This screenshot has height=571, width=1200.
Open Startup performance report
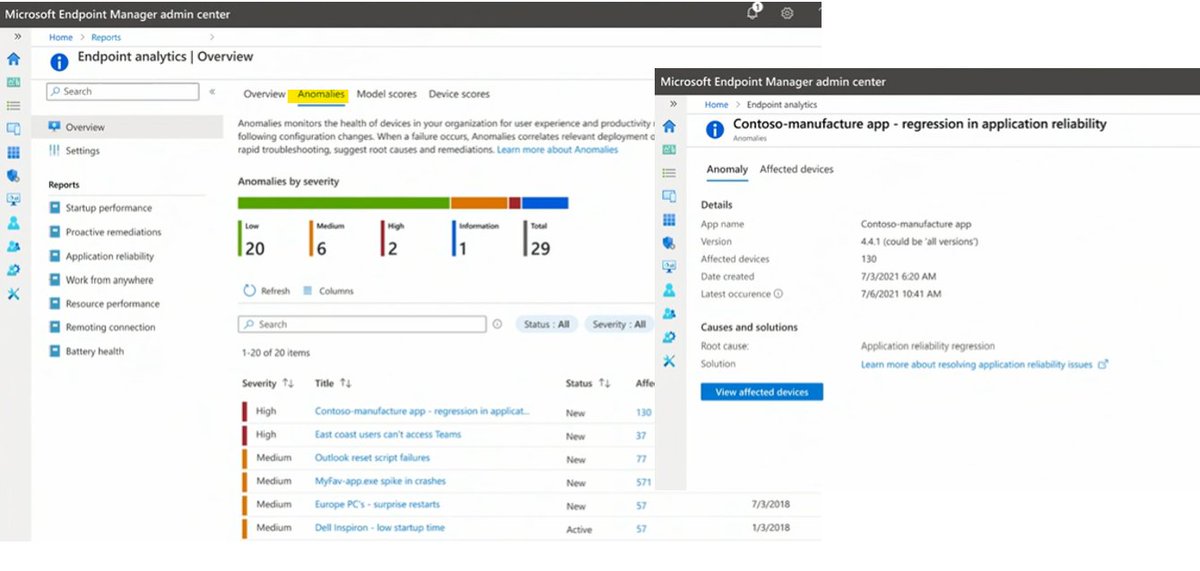pyautogui.click(x=108, y=208)
